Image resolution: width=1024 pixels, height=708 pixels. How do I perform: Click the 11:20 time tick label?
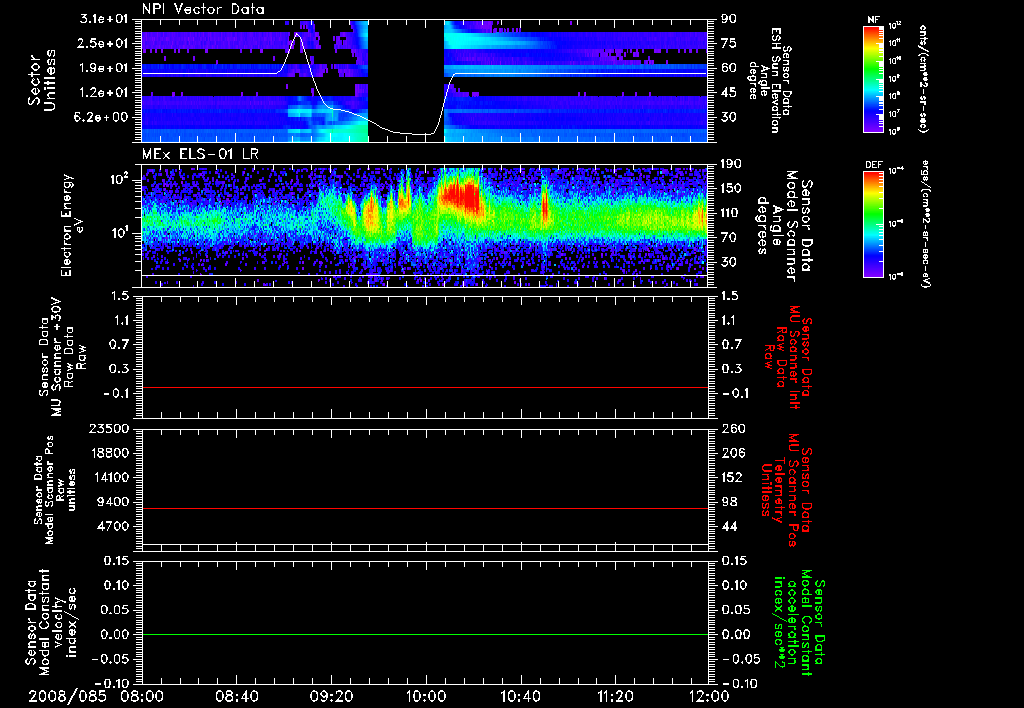point(615,696)
